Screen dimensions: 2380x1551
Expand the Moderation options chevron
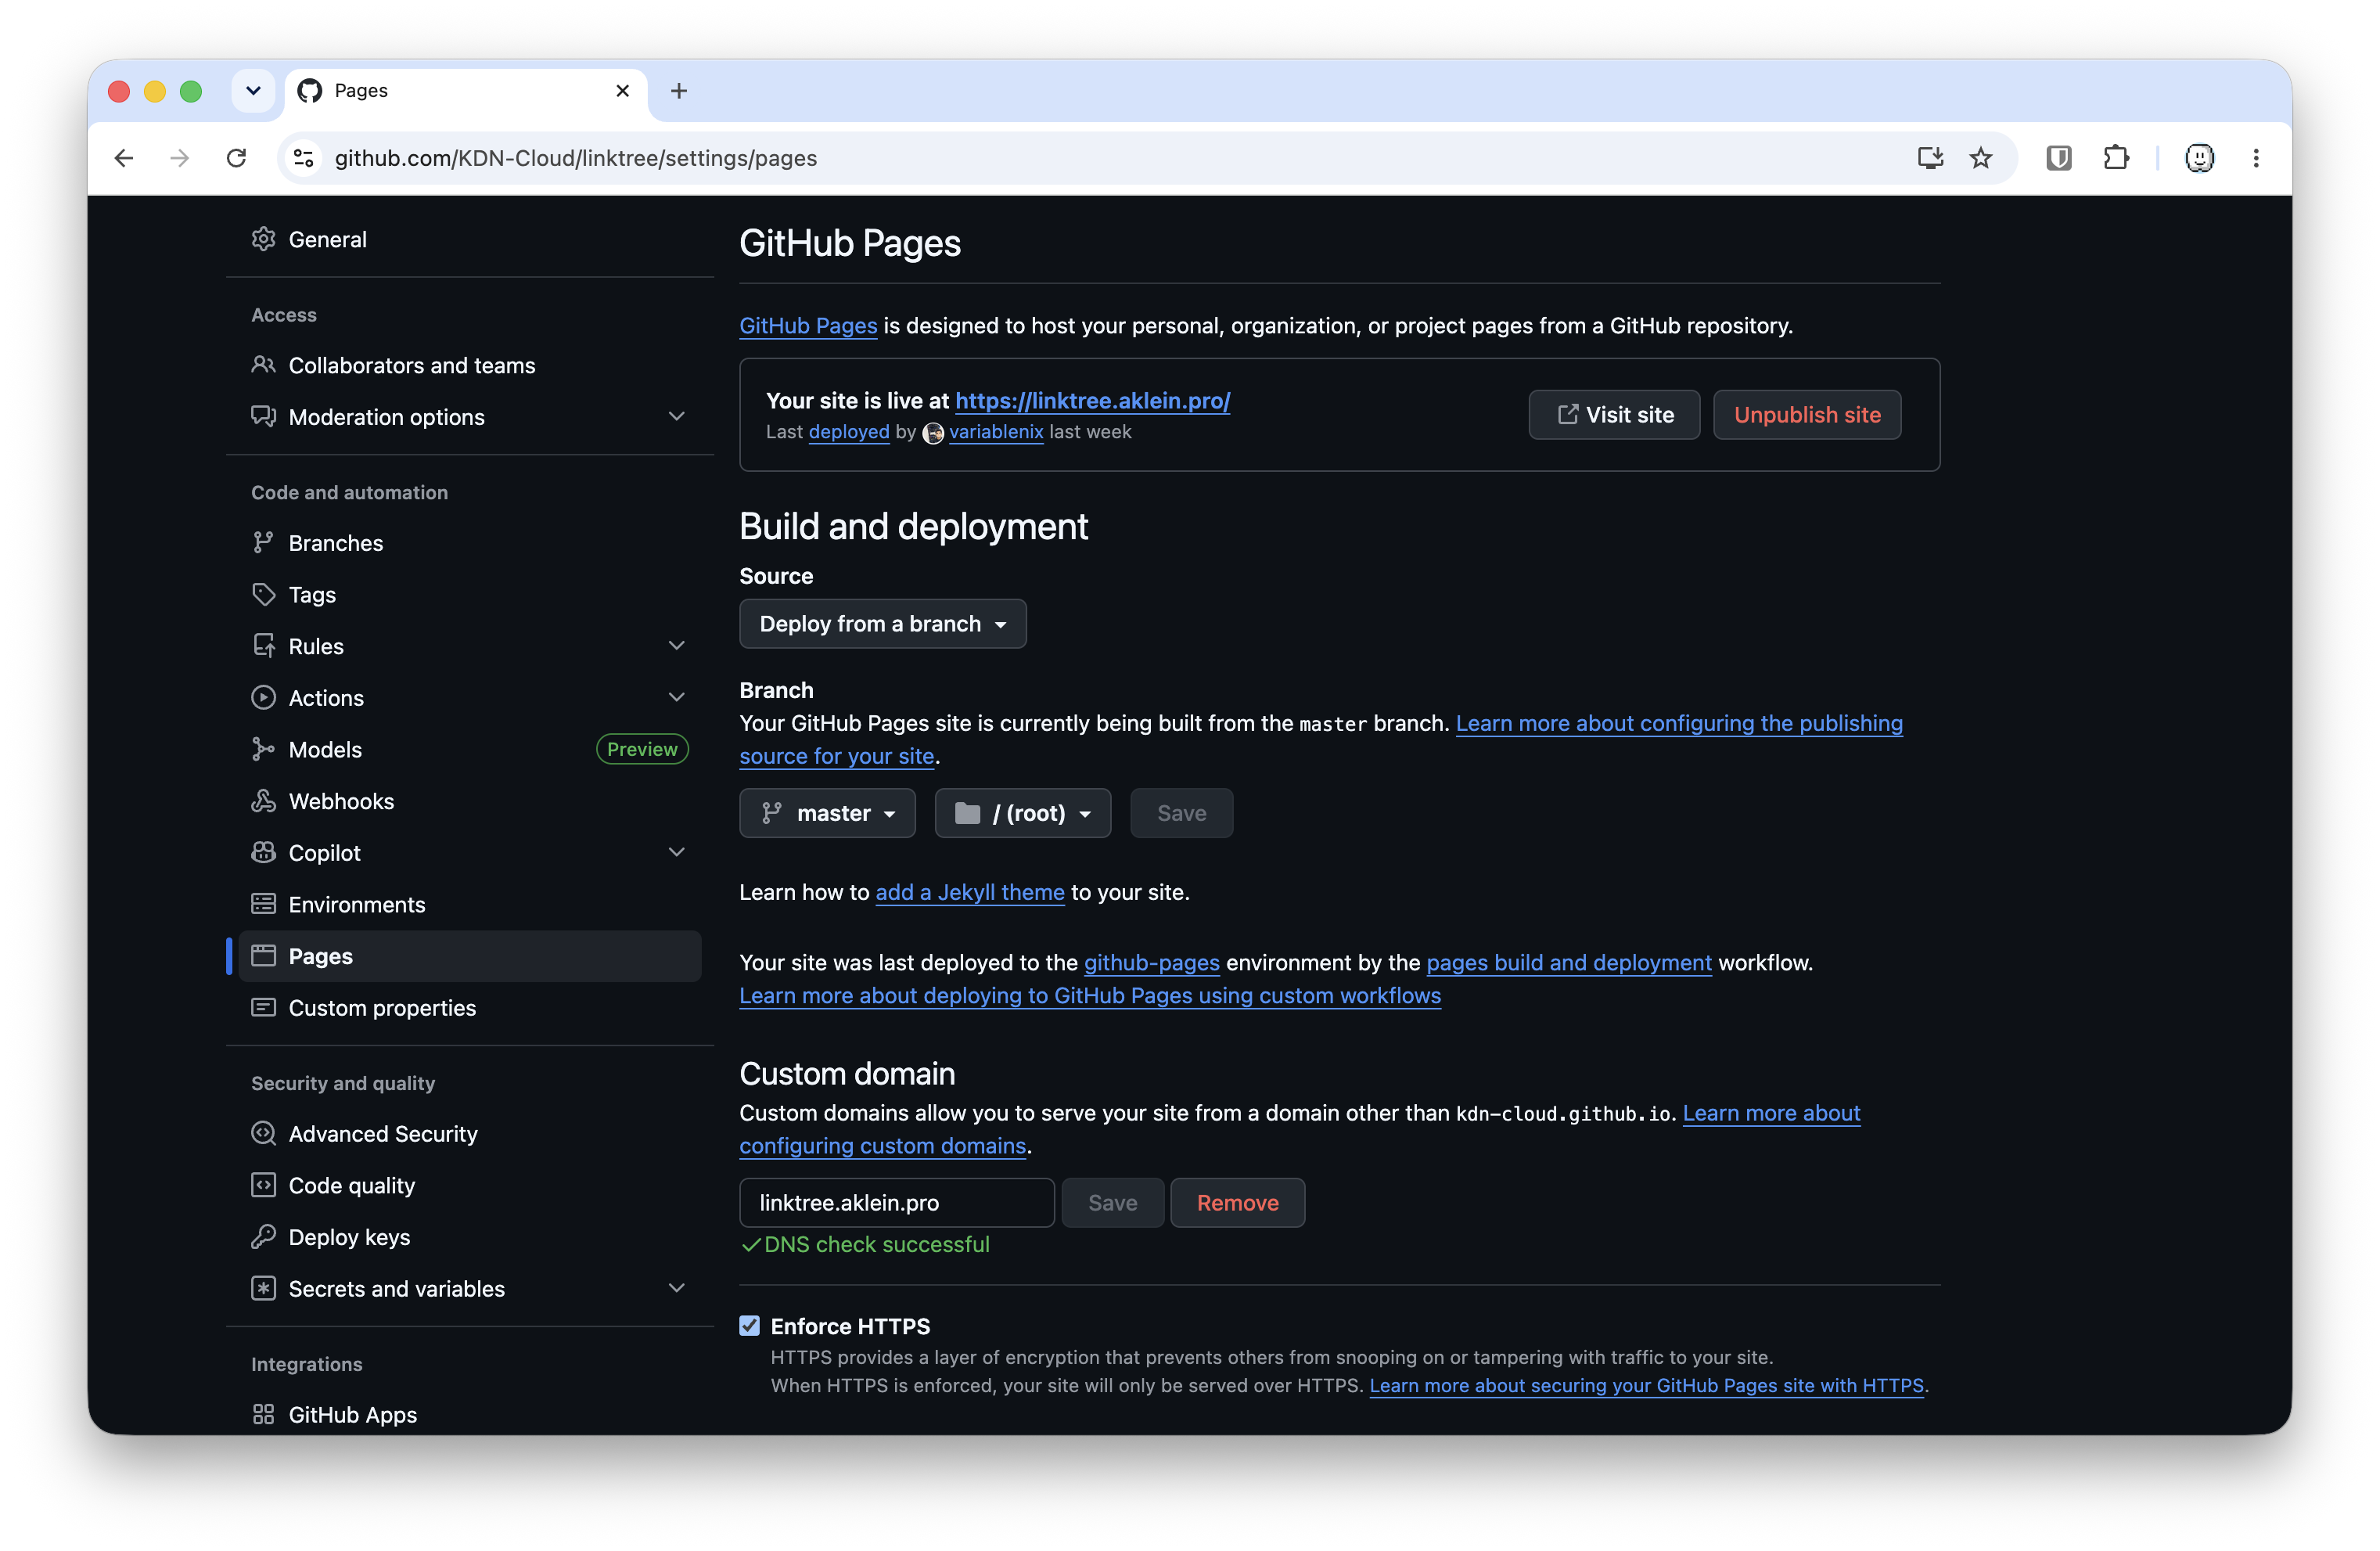tap(677, 416)
